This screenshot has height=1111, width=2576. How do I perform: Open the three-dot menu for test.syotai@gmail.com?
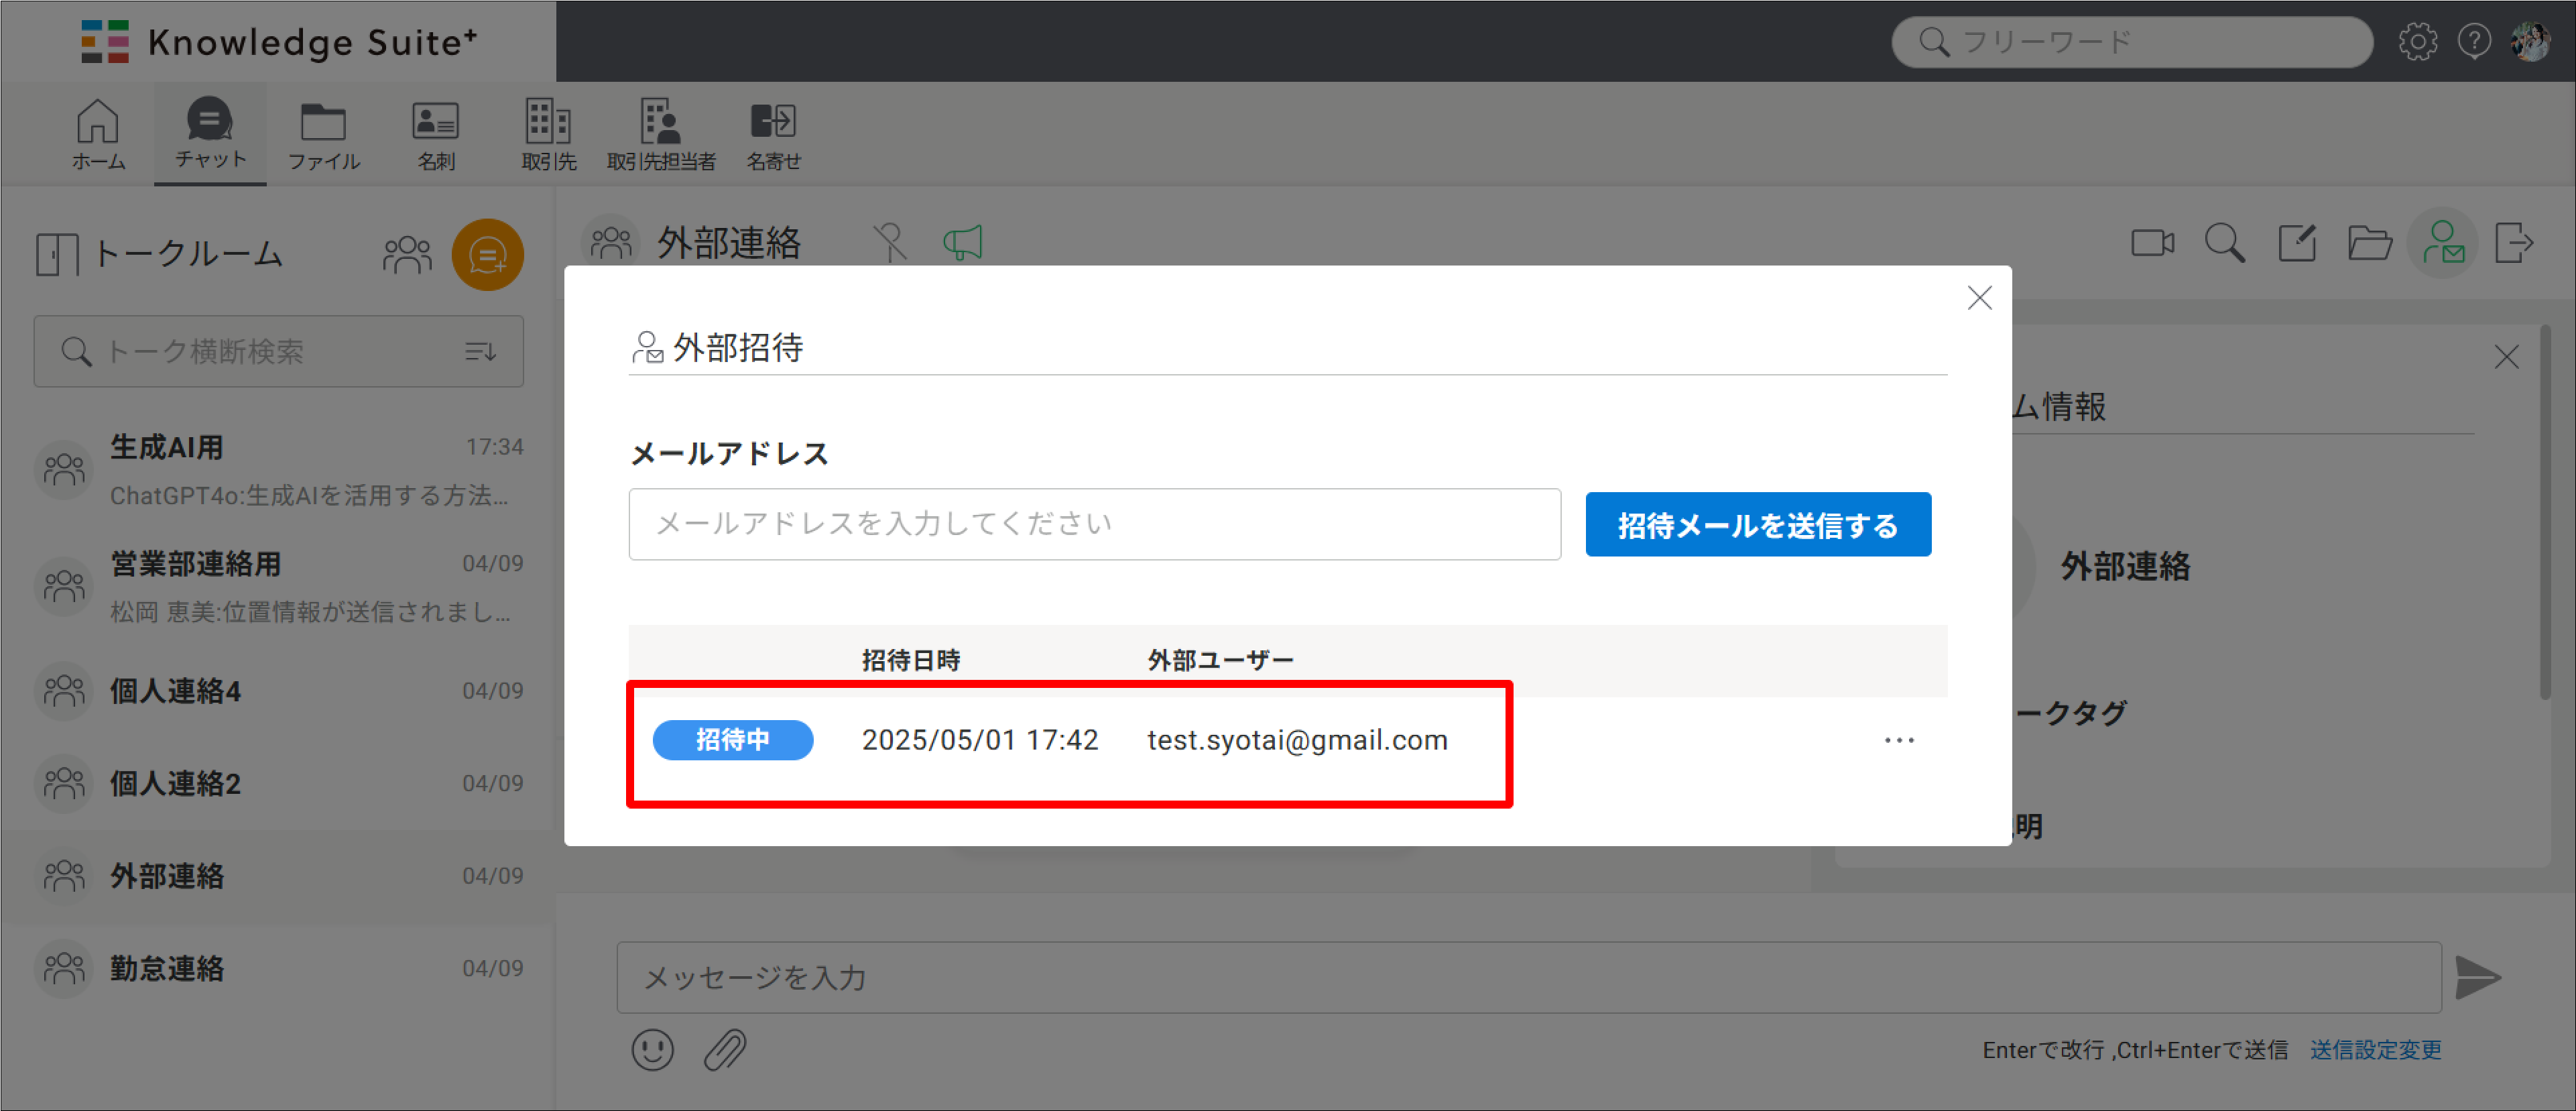pos(1898,740)
